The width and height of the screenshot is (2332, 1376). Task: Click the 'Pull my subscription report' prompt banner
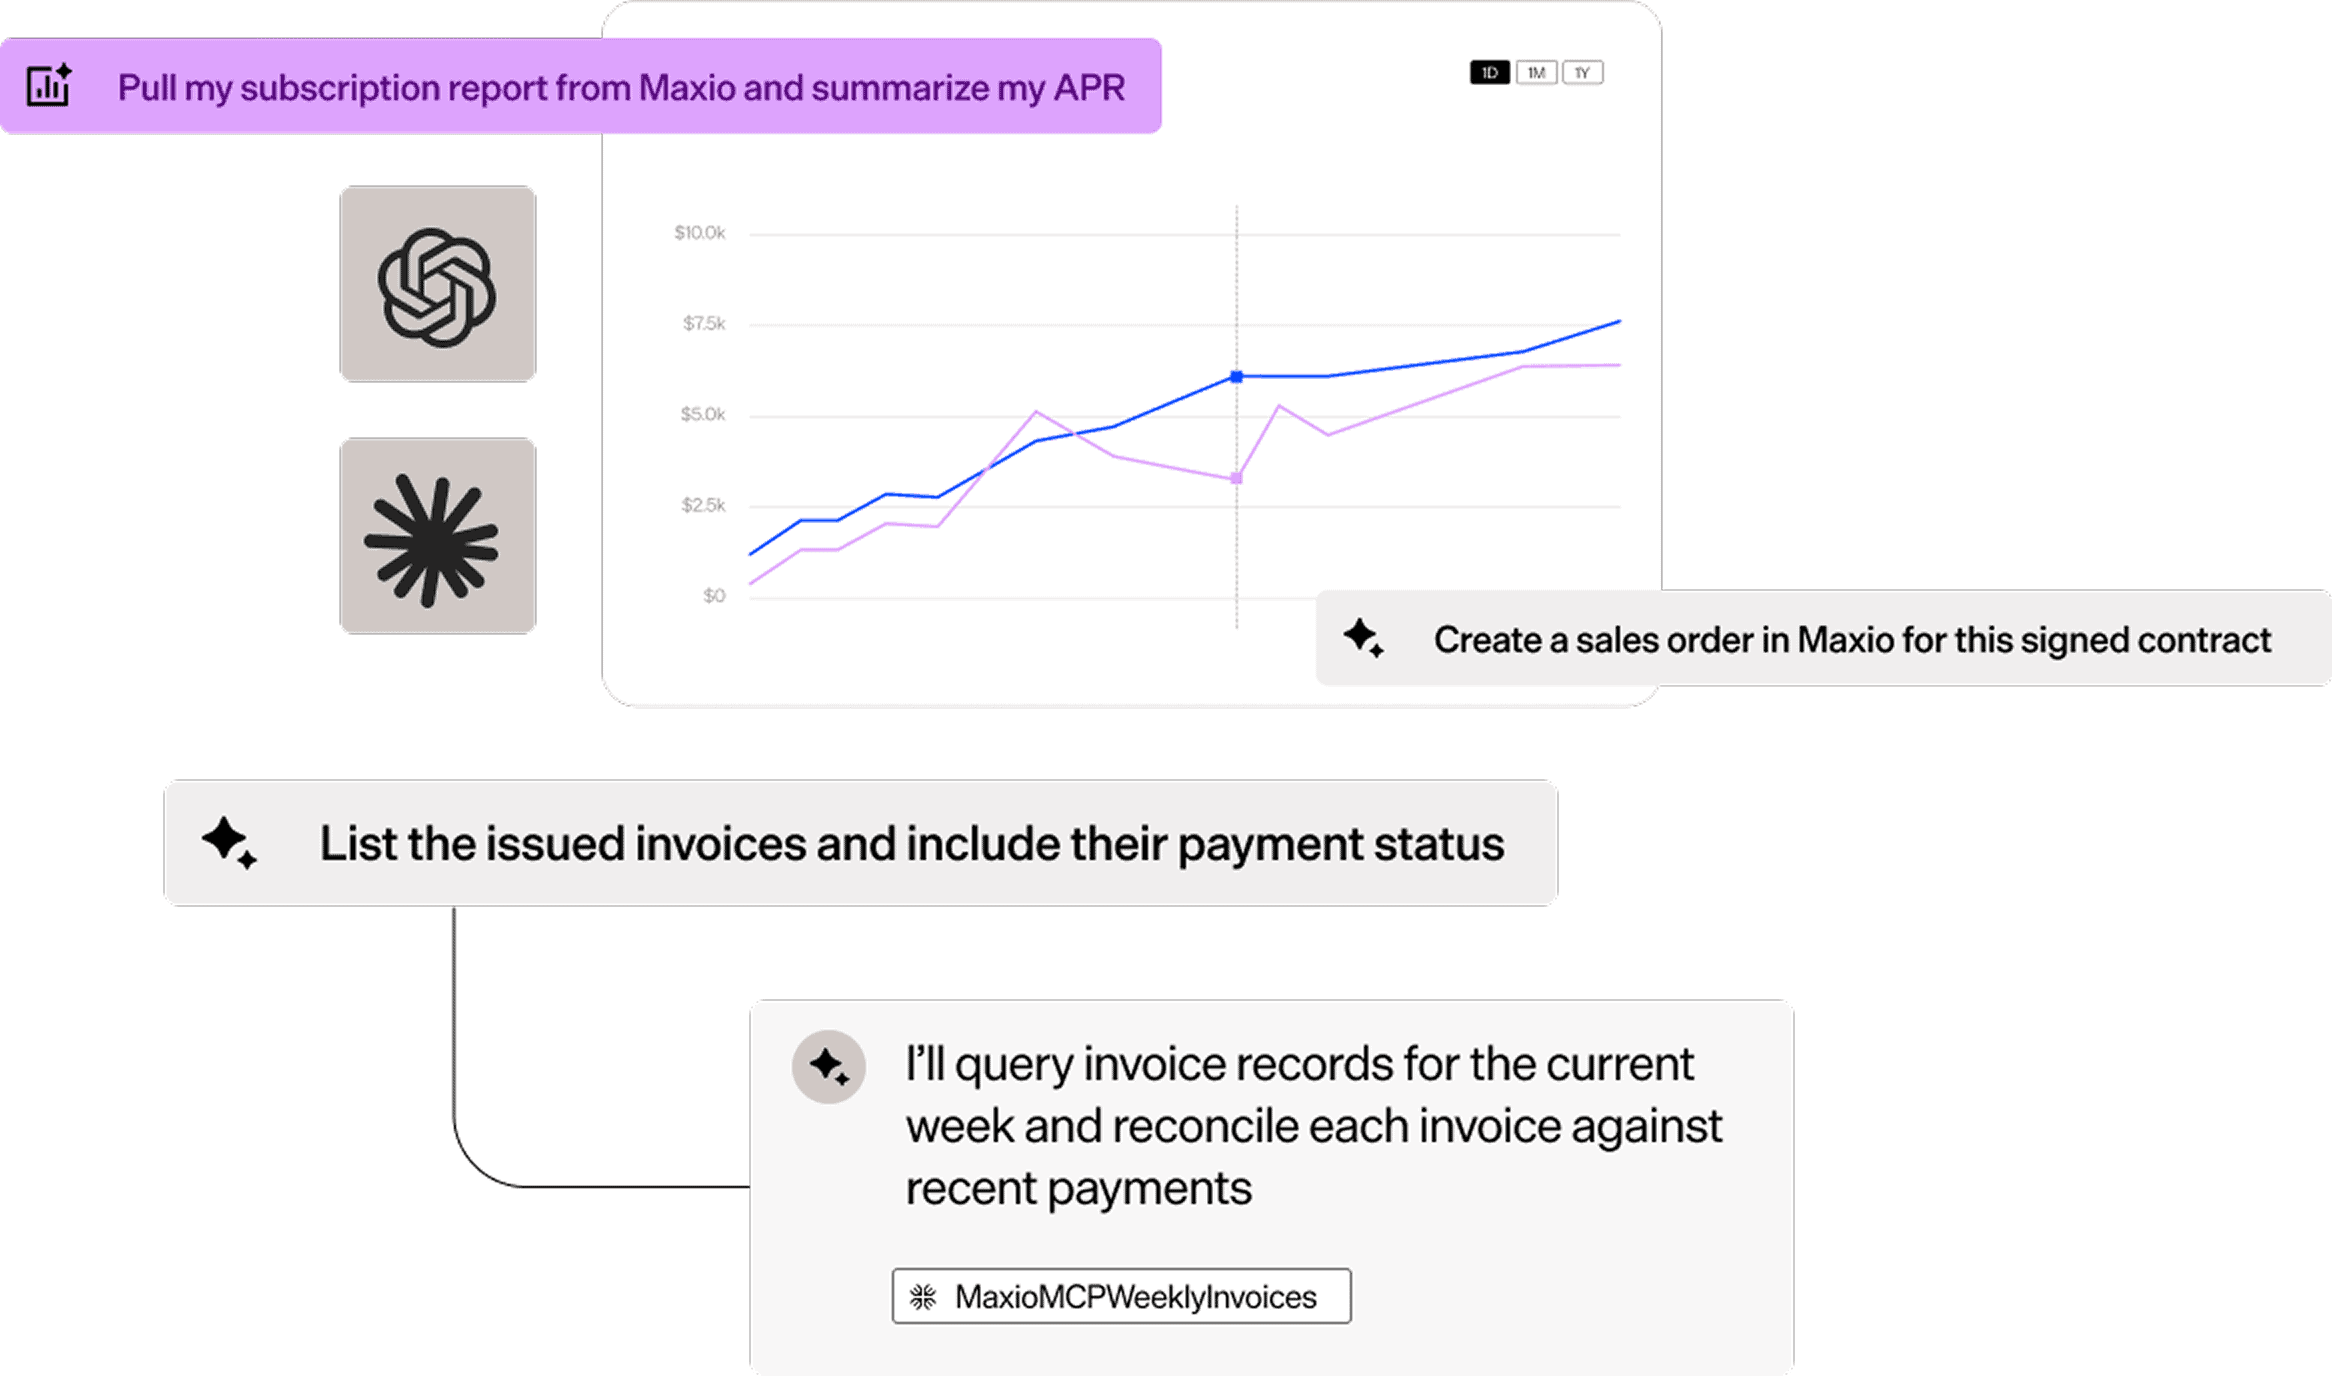(x=581, y=86)
